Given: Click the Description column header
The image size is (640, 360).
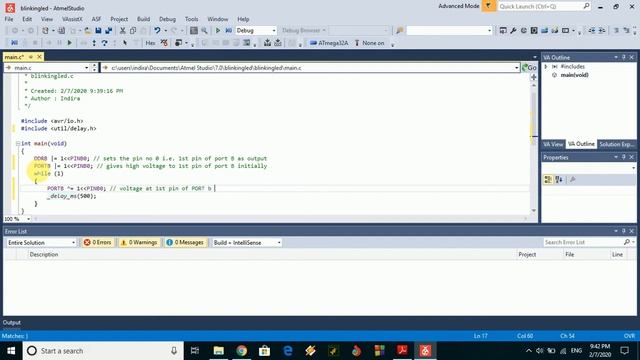Looking at the screenshot, I should [44, 254].
